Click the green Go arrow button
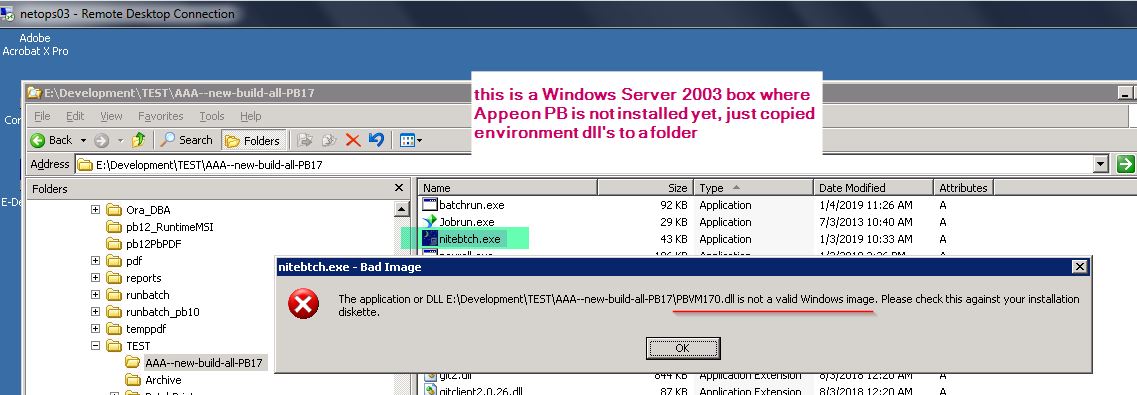The height and width of the screenshot is (395, 1137). (x=1125, y=165)
